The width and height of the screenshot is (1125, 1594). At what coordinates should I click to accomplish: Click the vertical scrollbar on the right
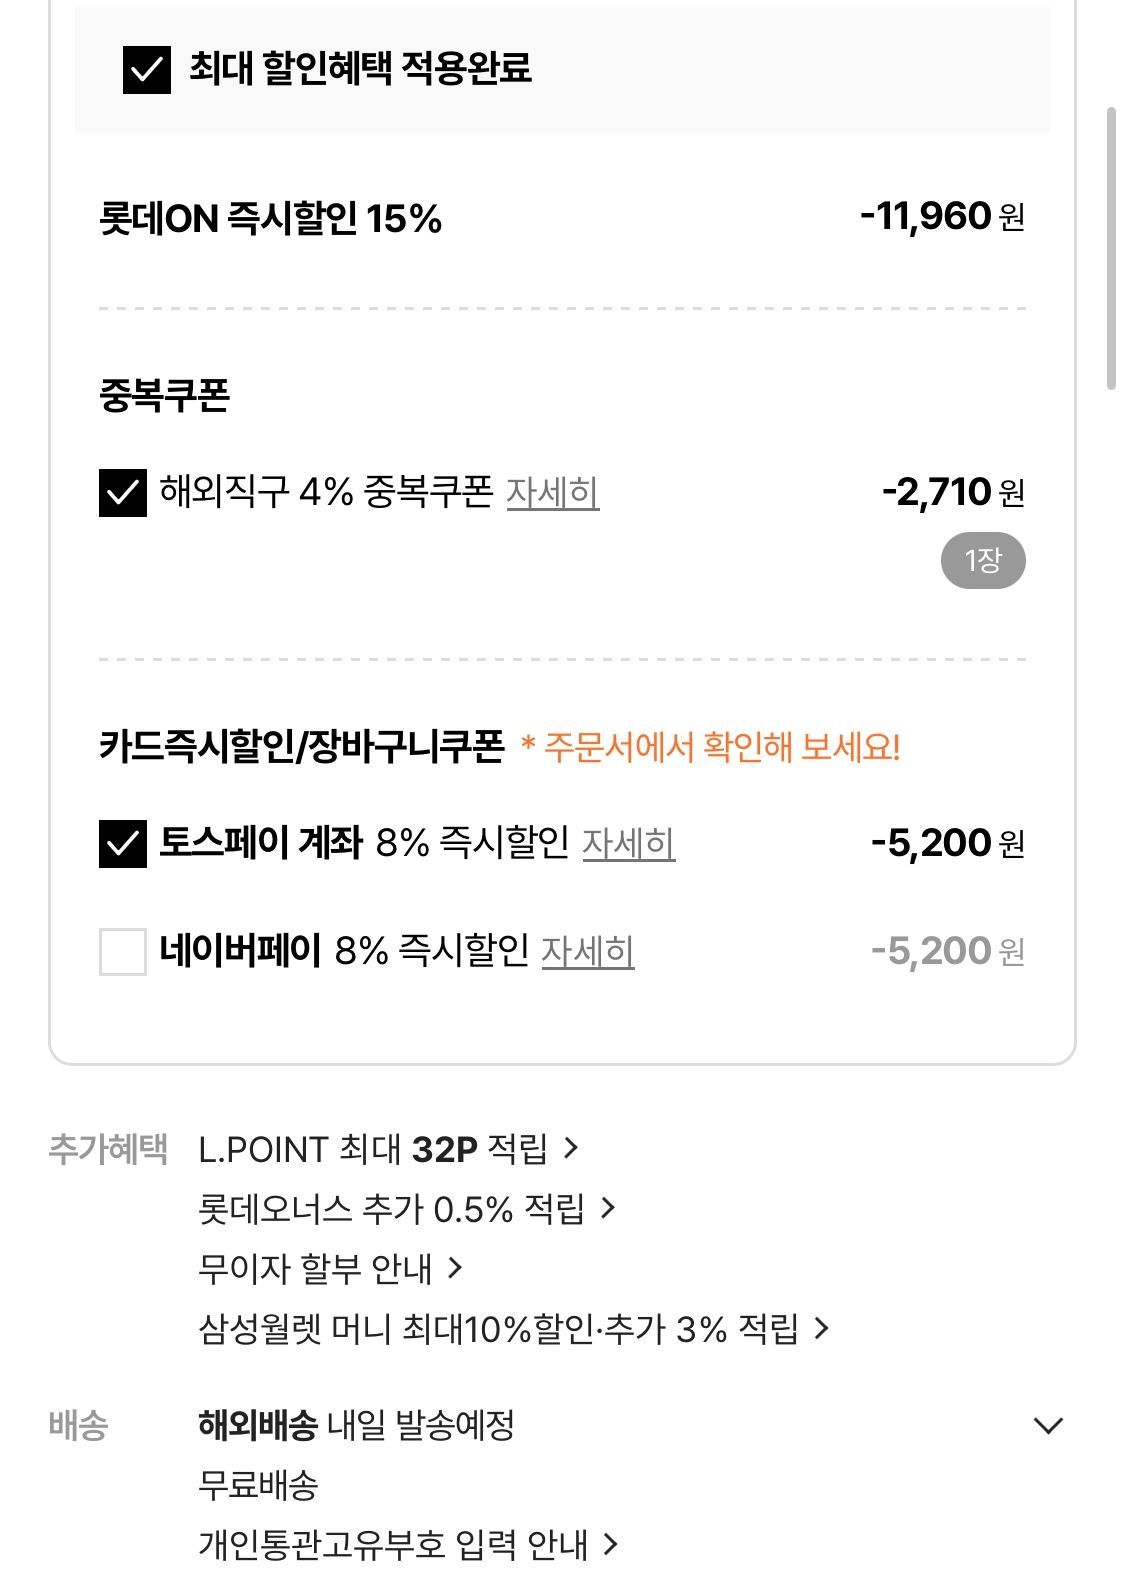1111,248
